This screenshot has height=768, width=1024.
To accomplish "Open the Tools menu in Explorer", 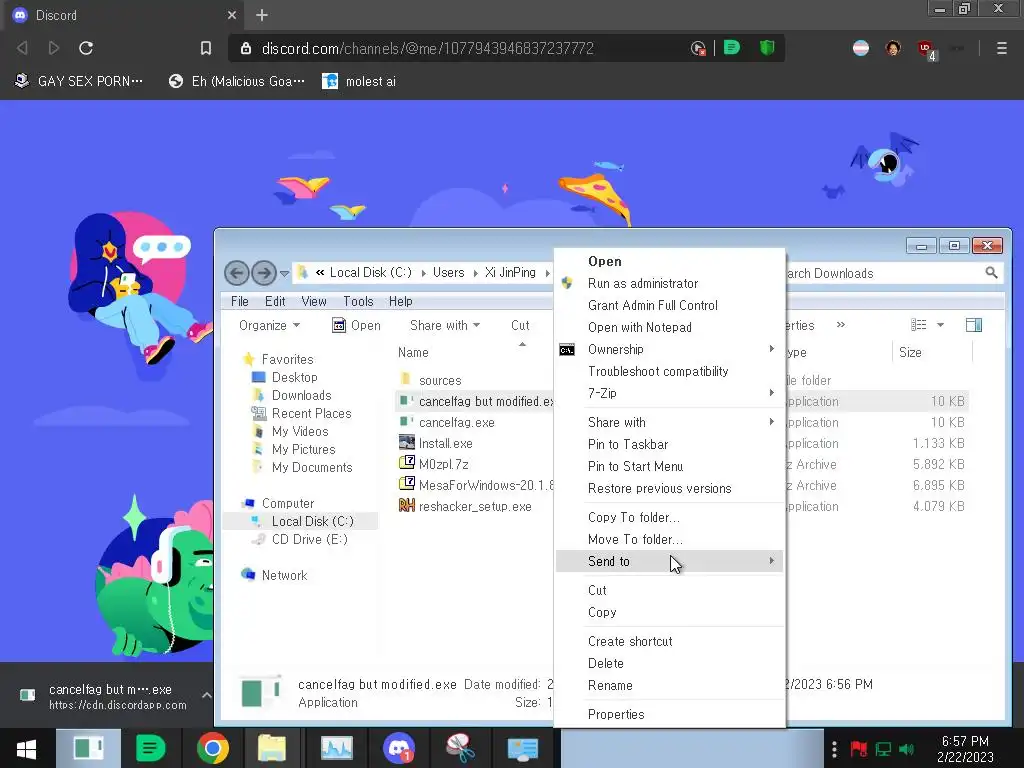I will point(358,301).
